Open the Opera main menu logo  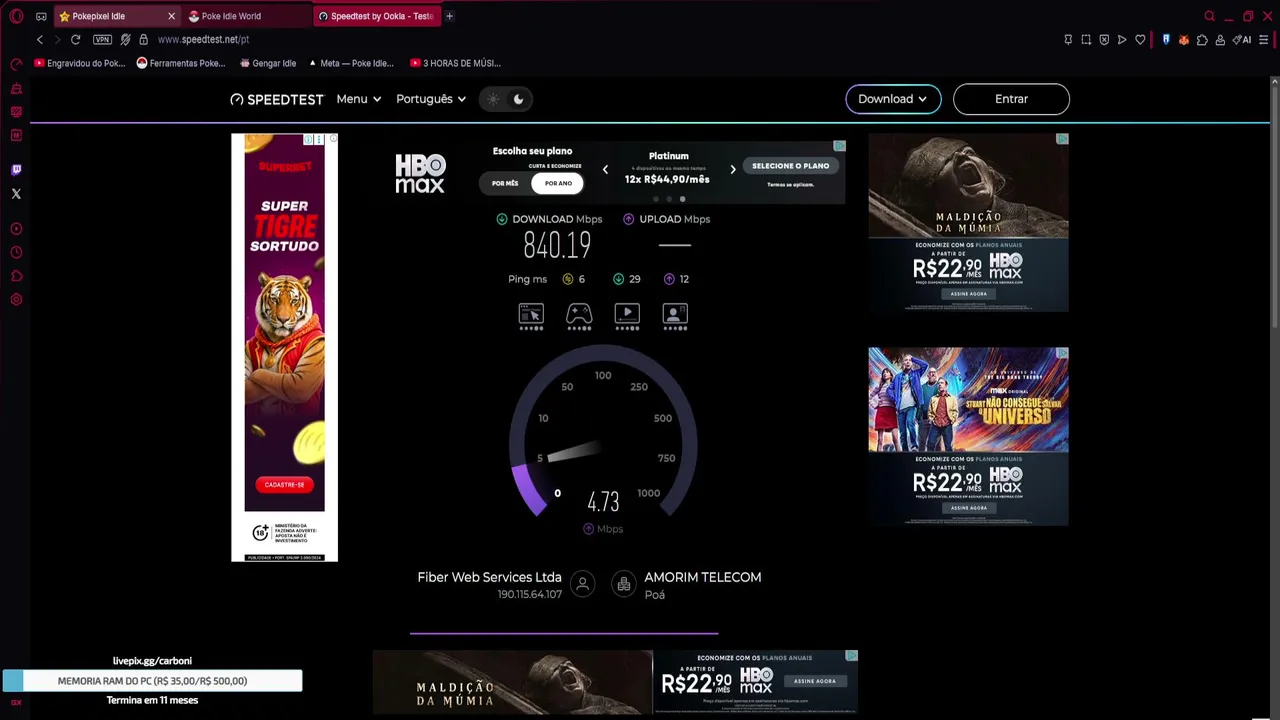[x=16, y=16]
